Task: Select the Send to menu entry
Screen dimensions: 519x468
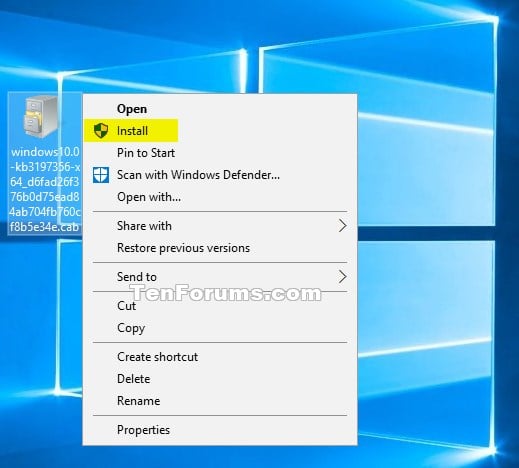Action: coord(137,277)
